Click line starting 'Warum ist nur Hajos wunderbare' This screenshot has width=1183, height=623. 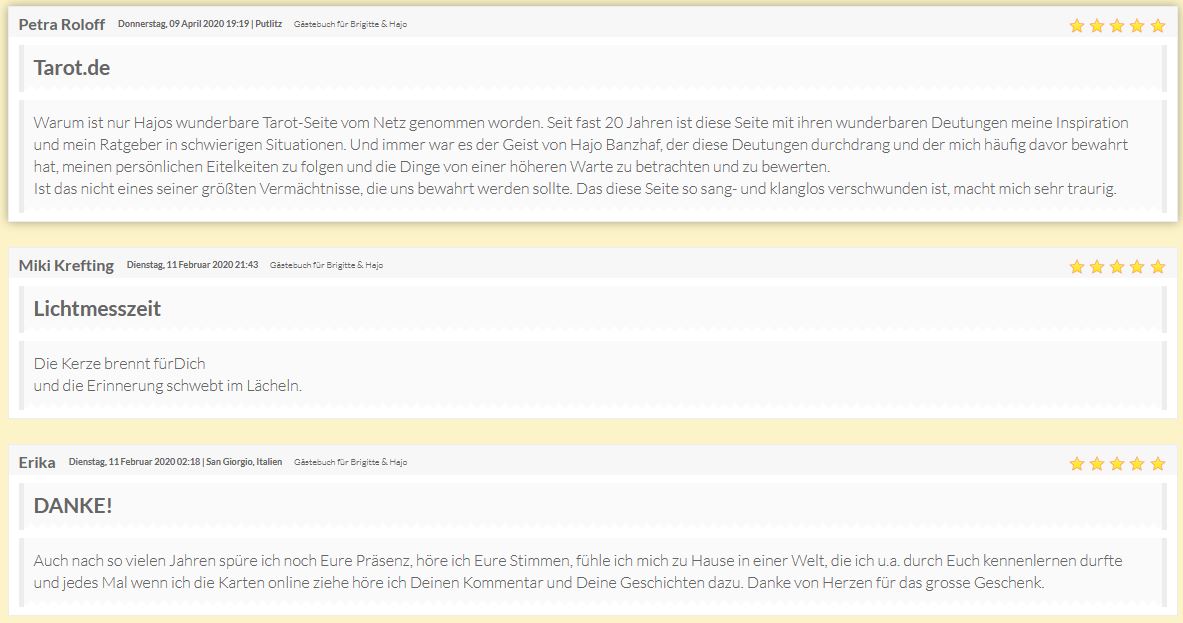point(581,123)
